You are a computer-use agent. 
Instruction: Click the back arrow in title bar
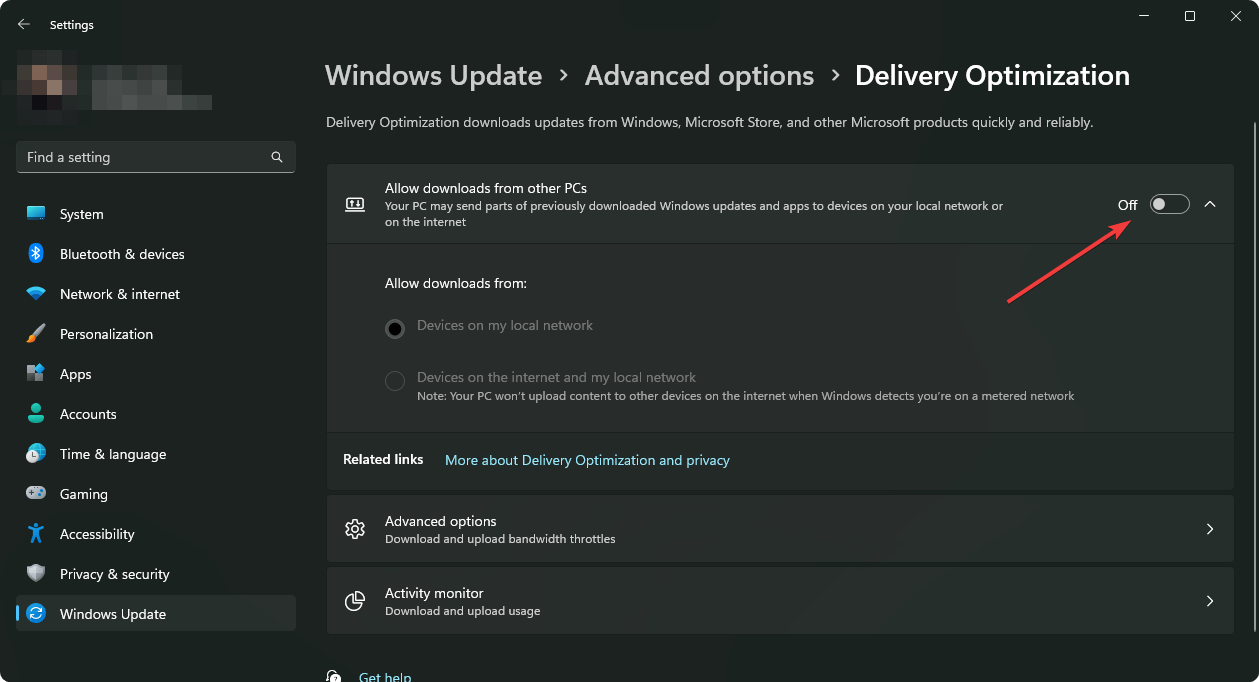[24, 24]
